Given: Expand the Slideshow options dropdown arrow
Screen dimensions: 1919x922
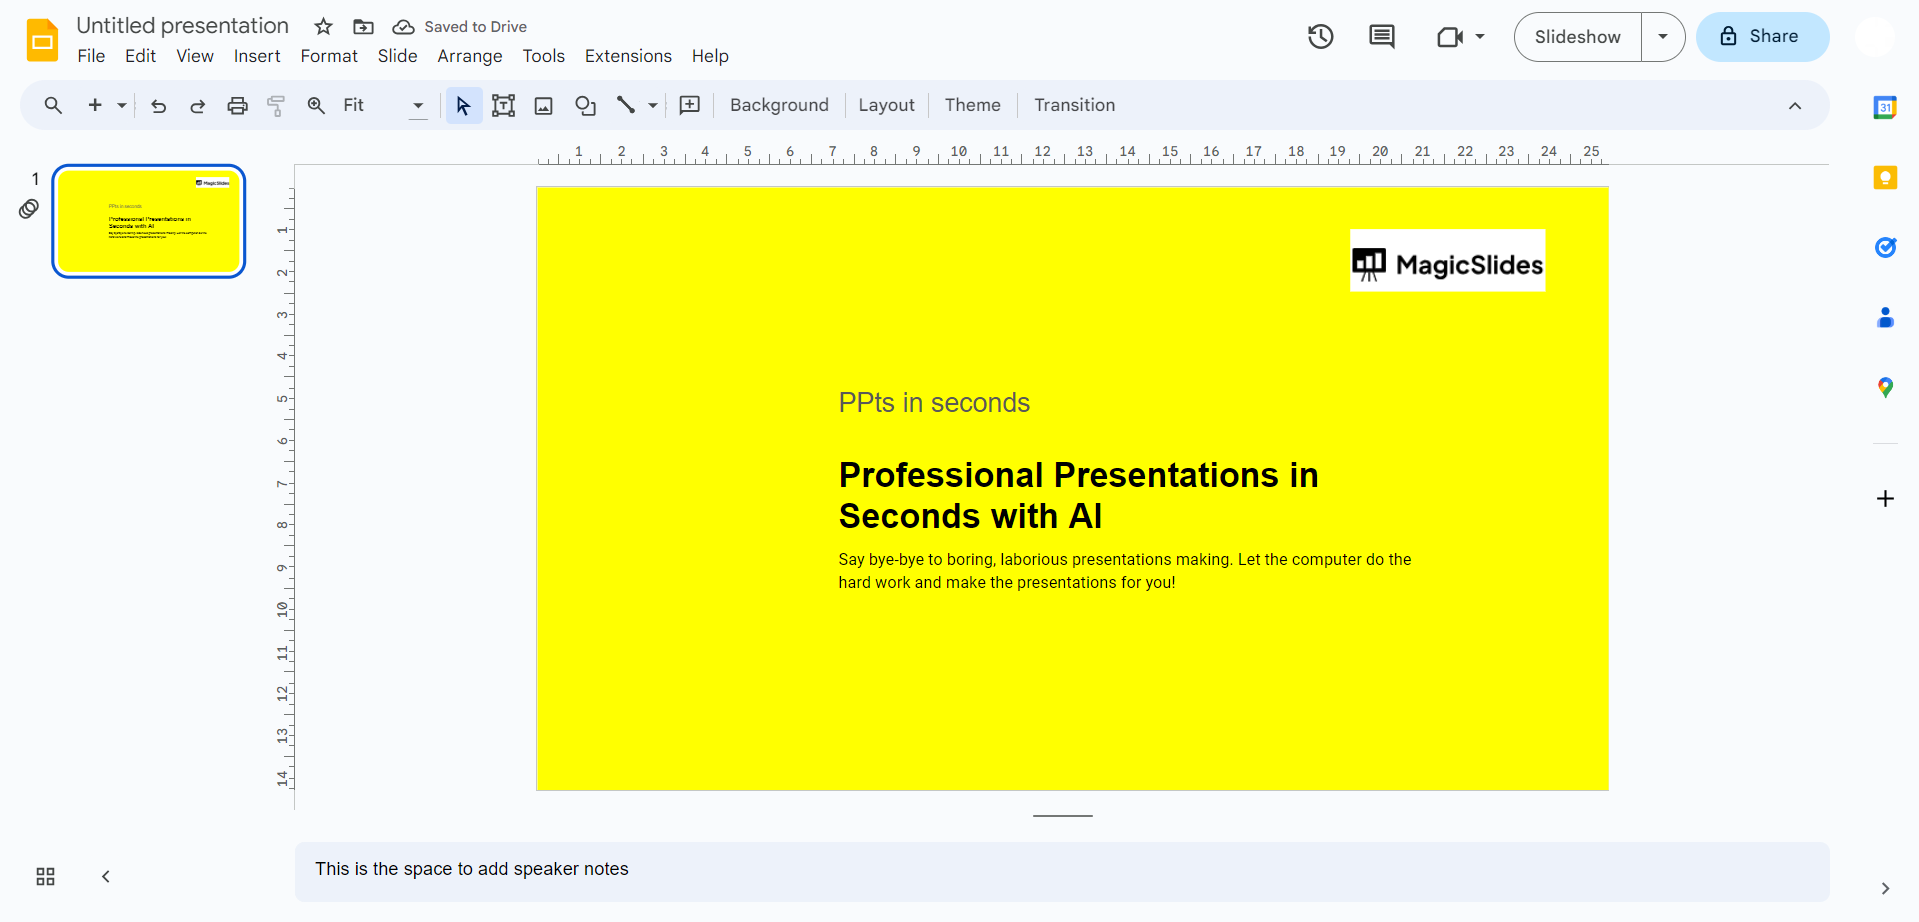Looking at the screenshot, I should click(x=1663, y=37).
